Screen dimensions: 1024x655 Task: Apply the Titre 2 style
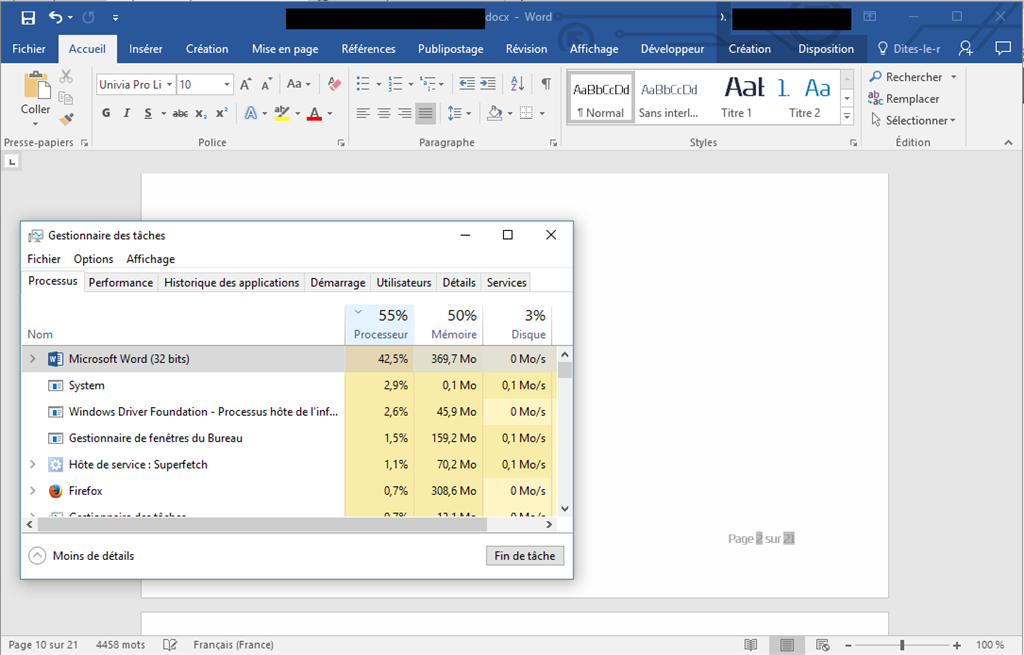[x=805, y=97]
